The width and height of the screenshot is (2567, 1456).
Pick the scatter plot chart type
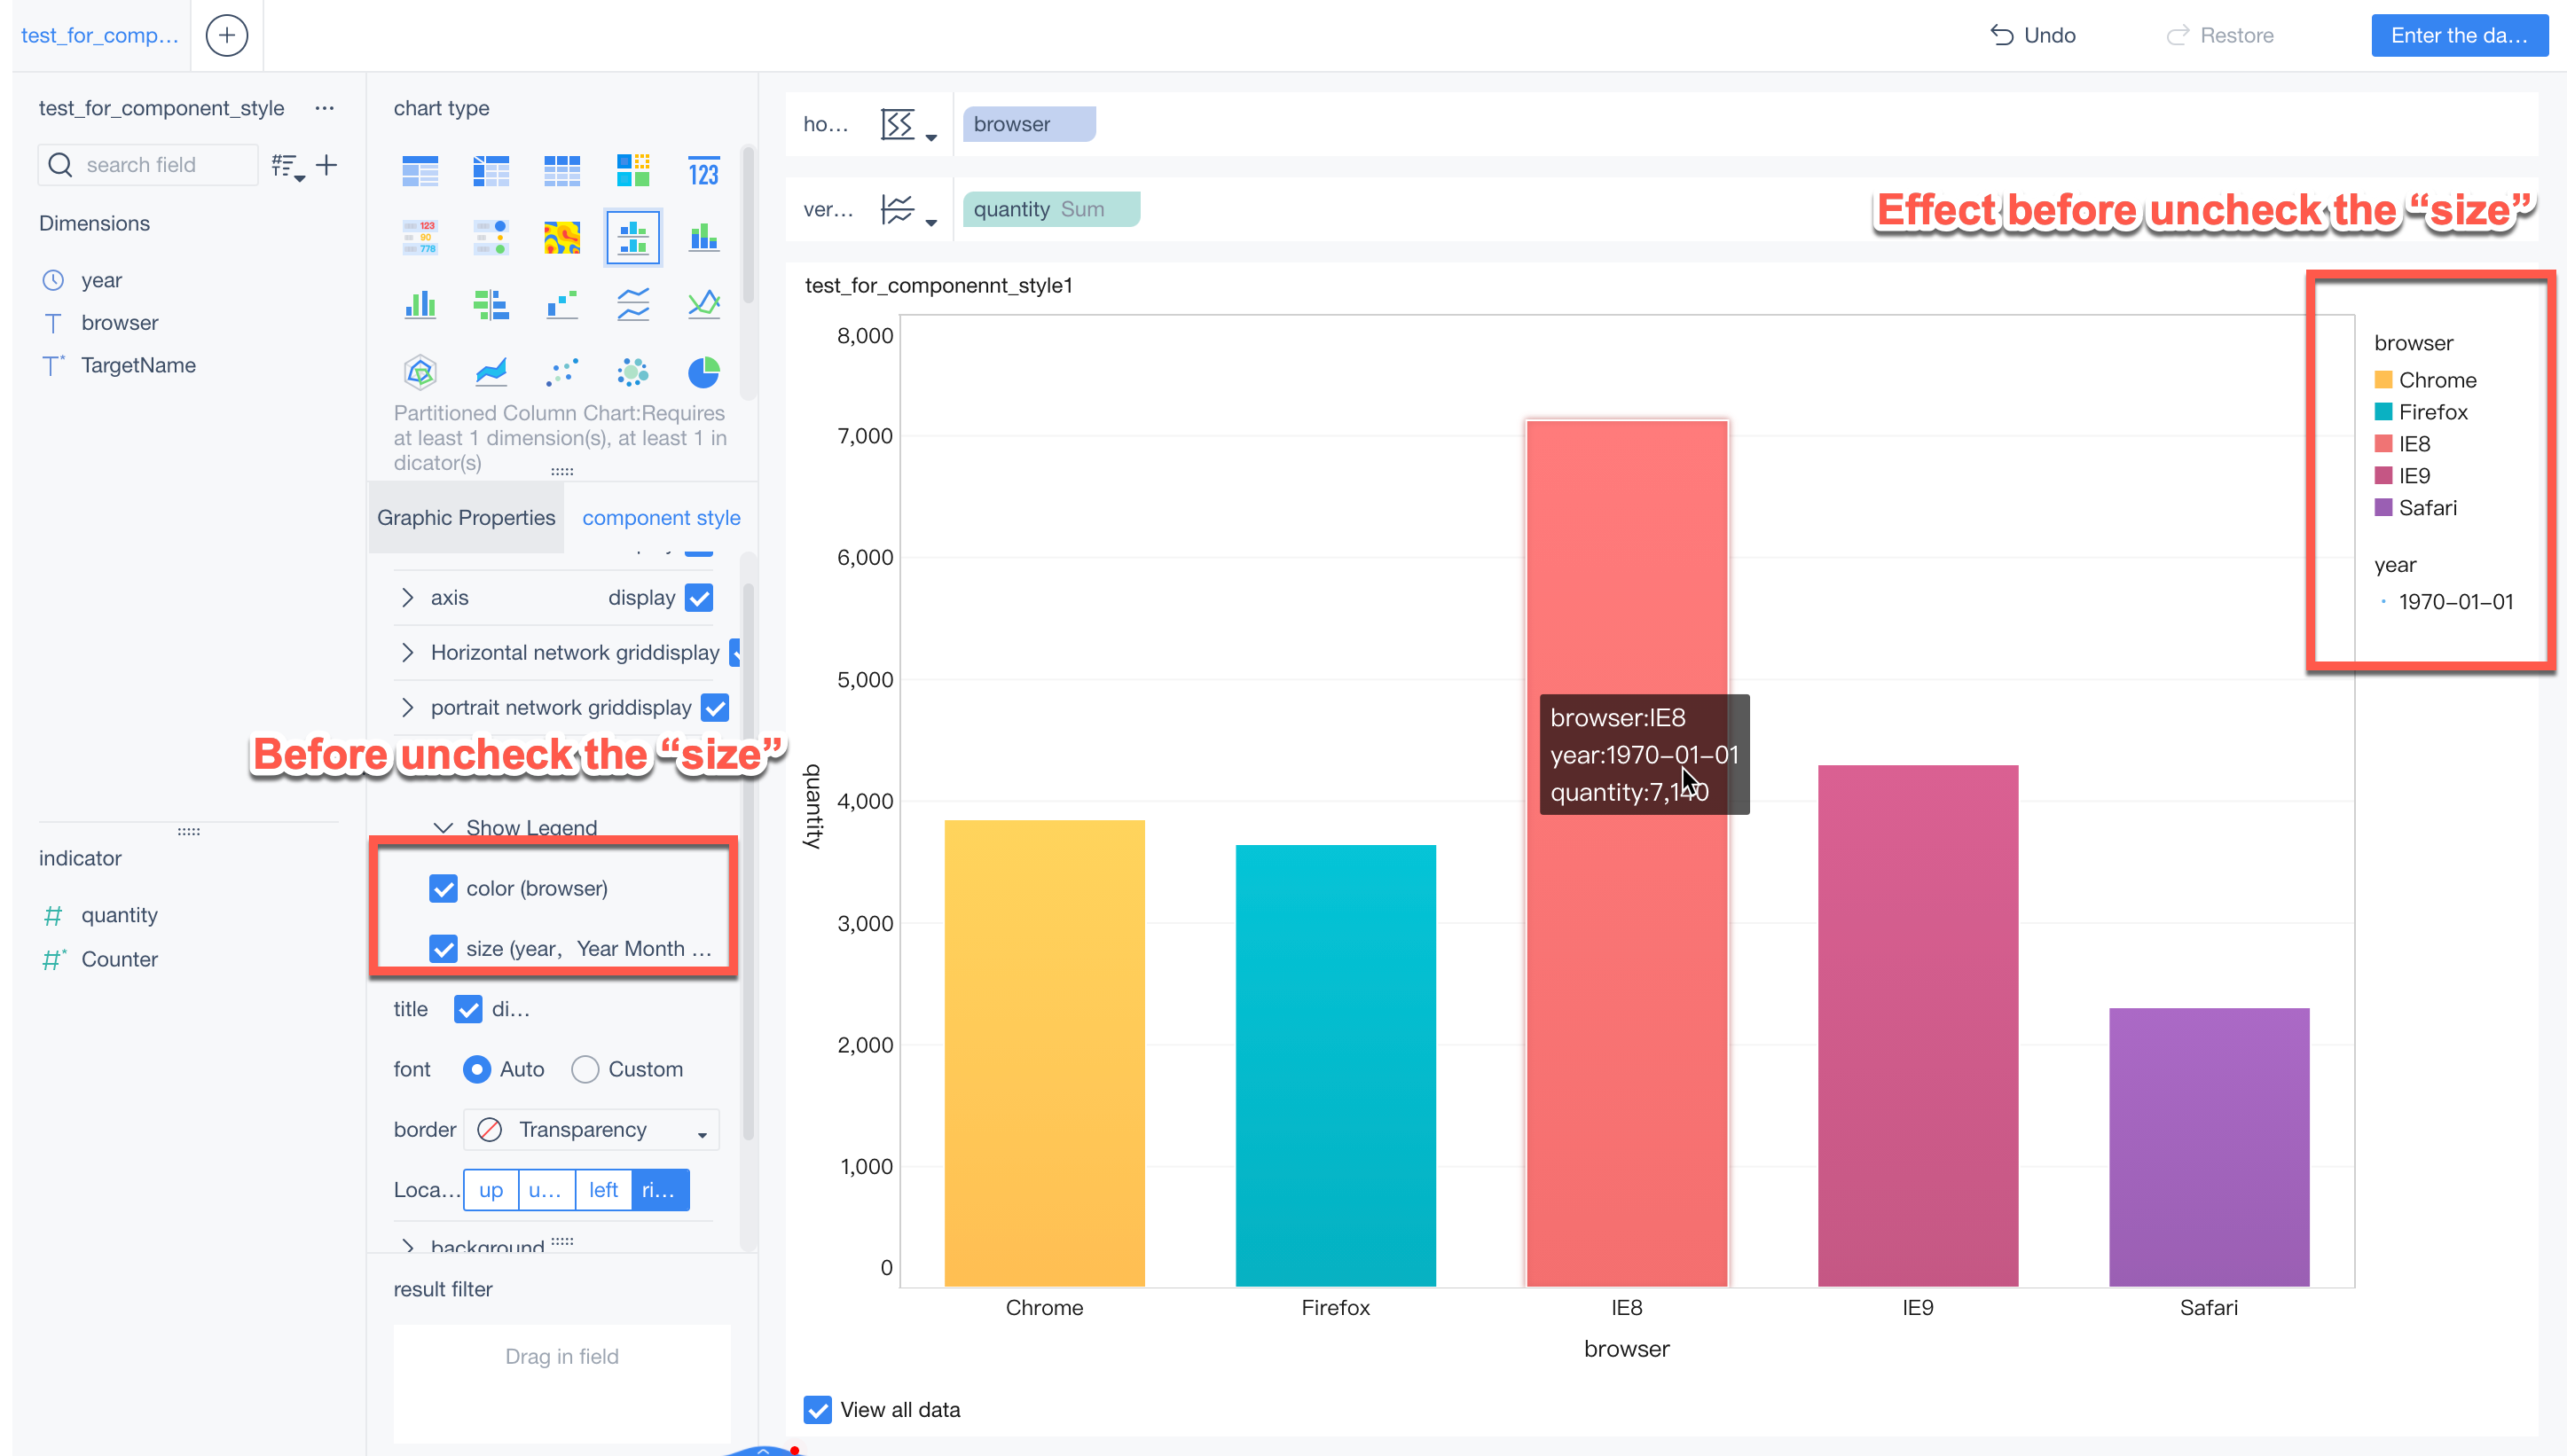click(562, 372)
